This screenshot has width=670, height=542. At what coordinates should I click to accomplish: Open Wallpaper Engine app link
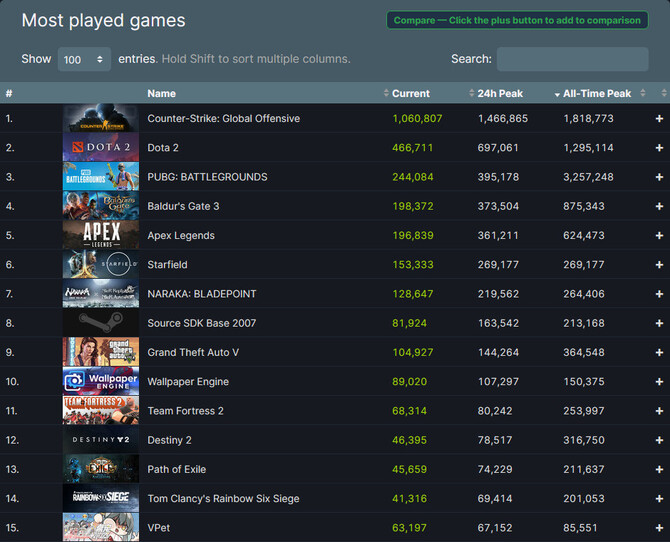(x=188, y=382)
